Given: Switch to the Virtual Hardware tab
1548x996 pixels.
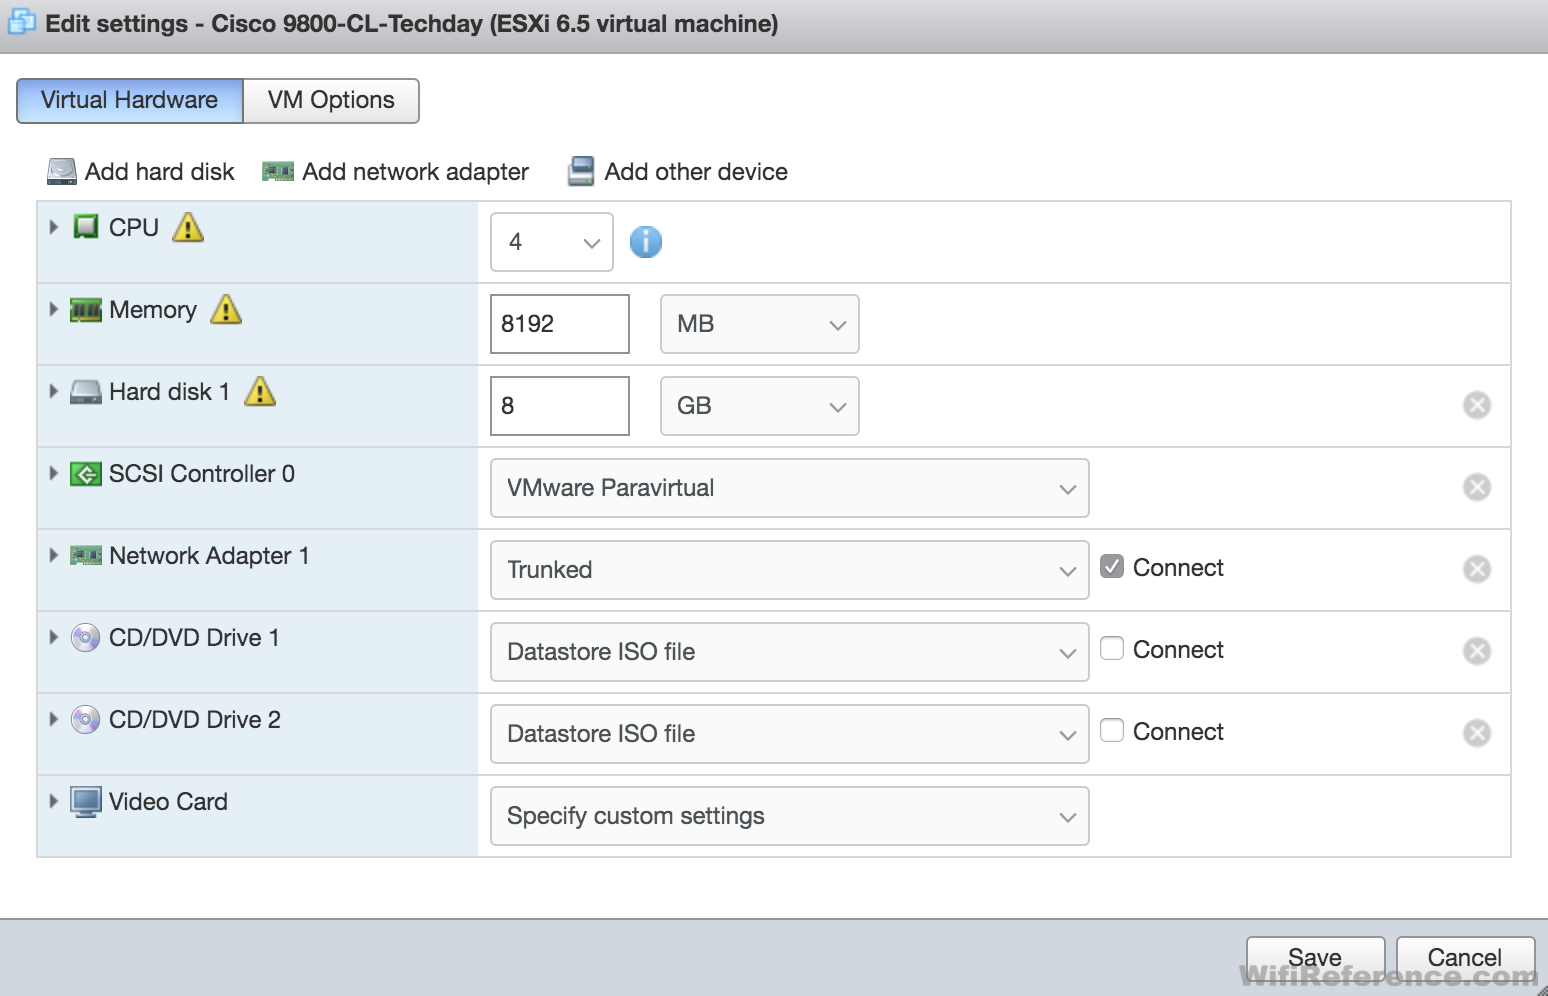Looking at the screenshot, I should pos(130,101).
